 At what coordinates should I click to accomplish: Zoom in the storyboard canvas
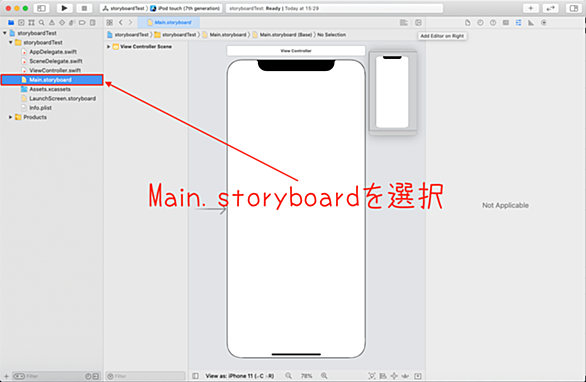pos(324,376)
